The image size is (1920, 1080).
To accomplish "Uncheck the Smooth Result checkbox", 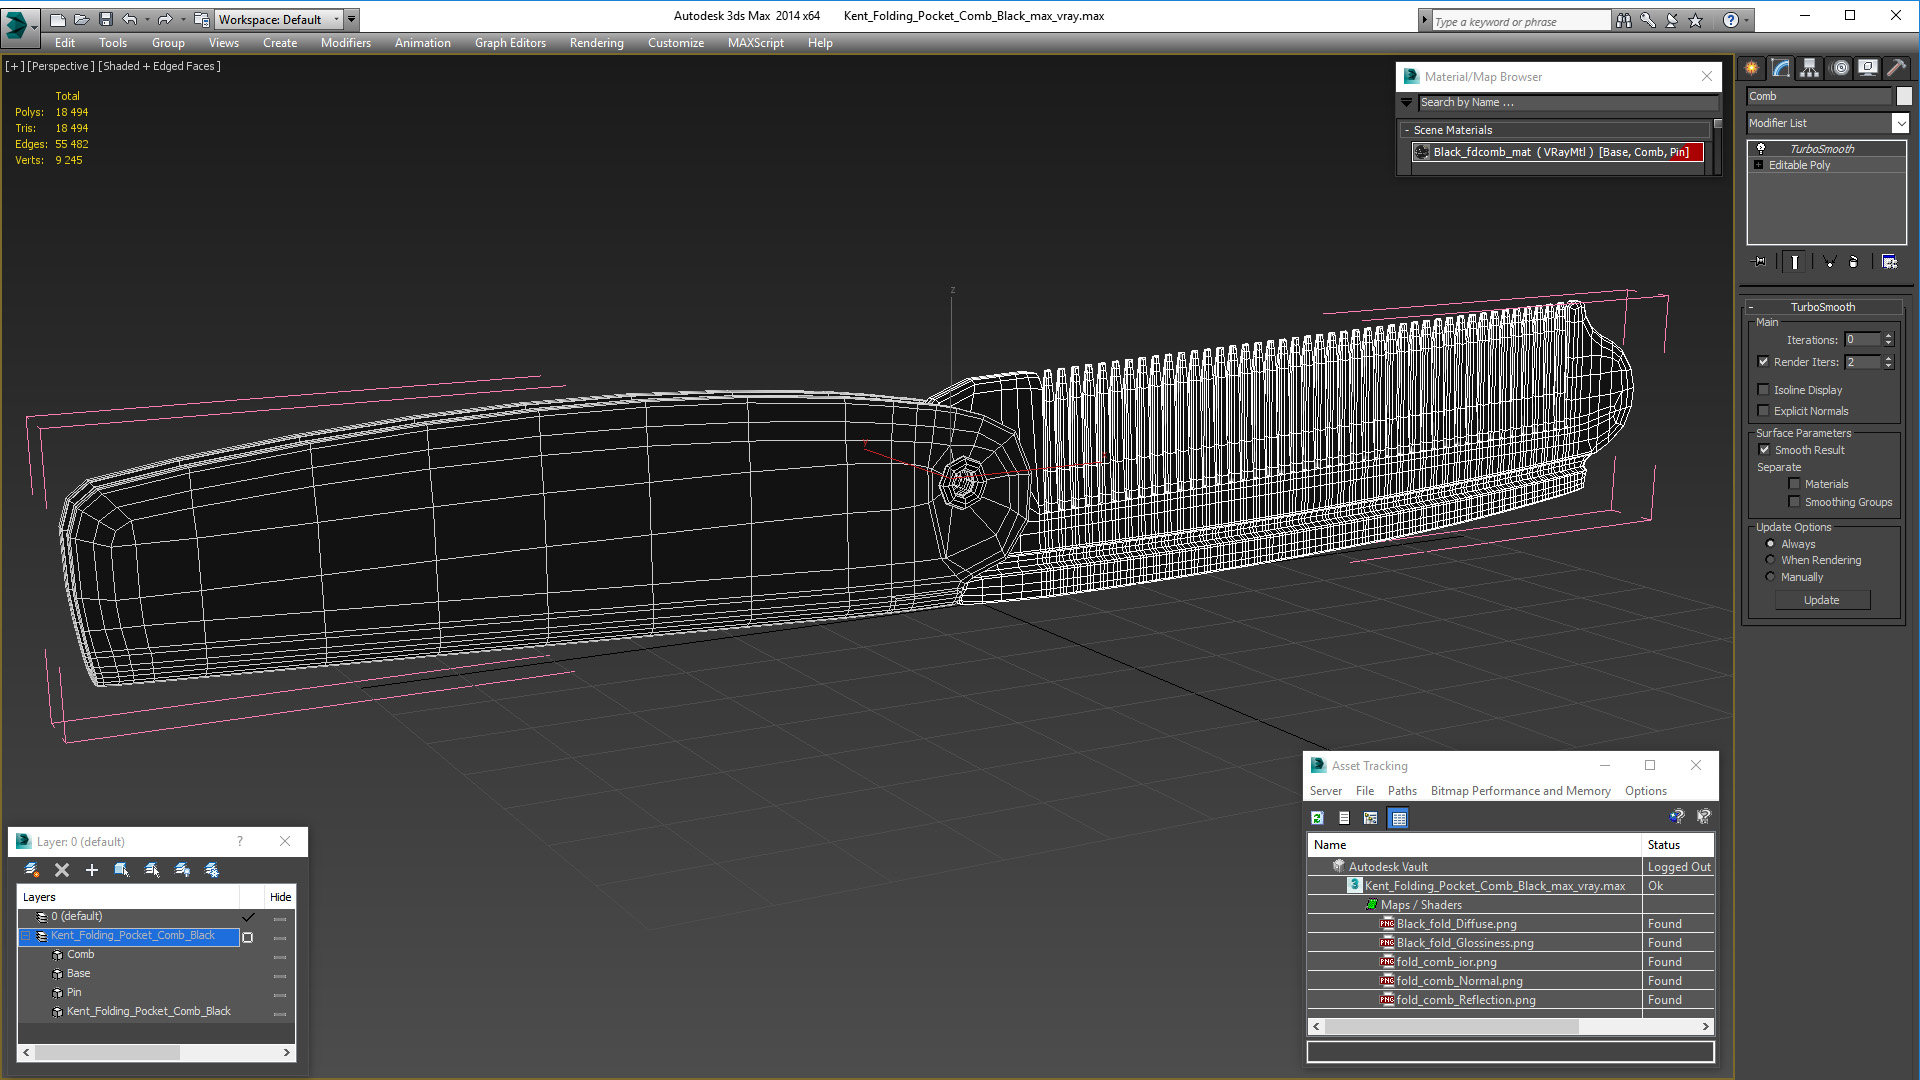I will click(x=1764, y=450).
